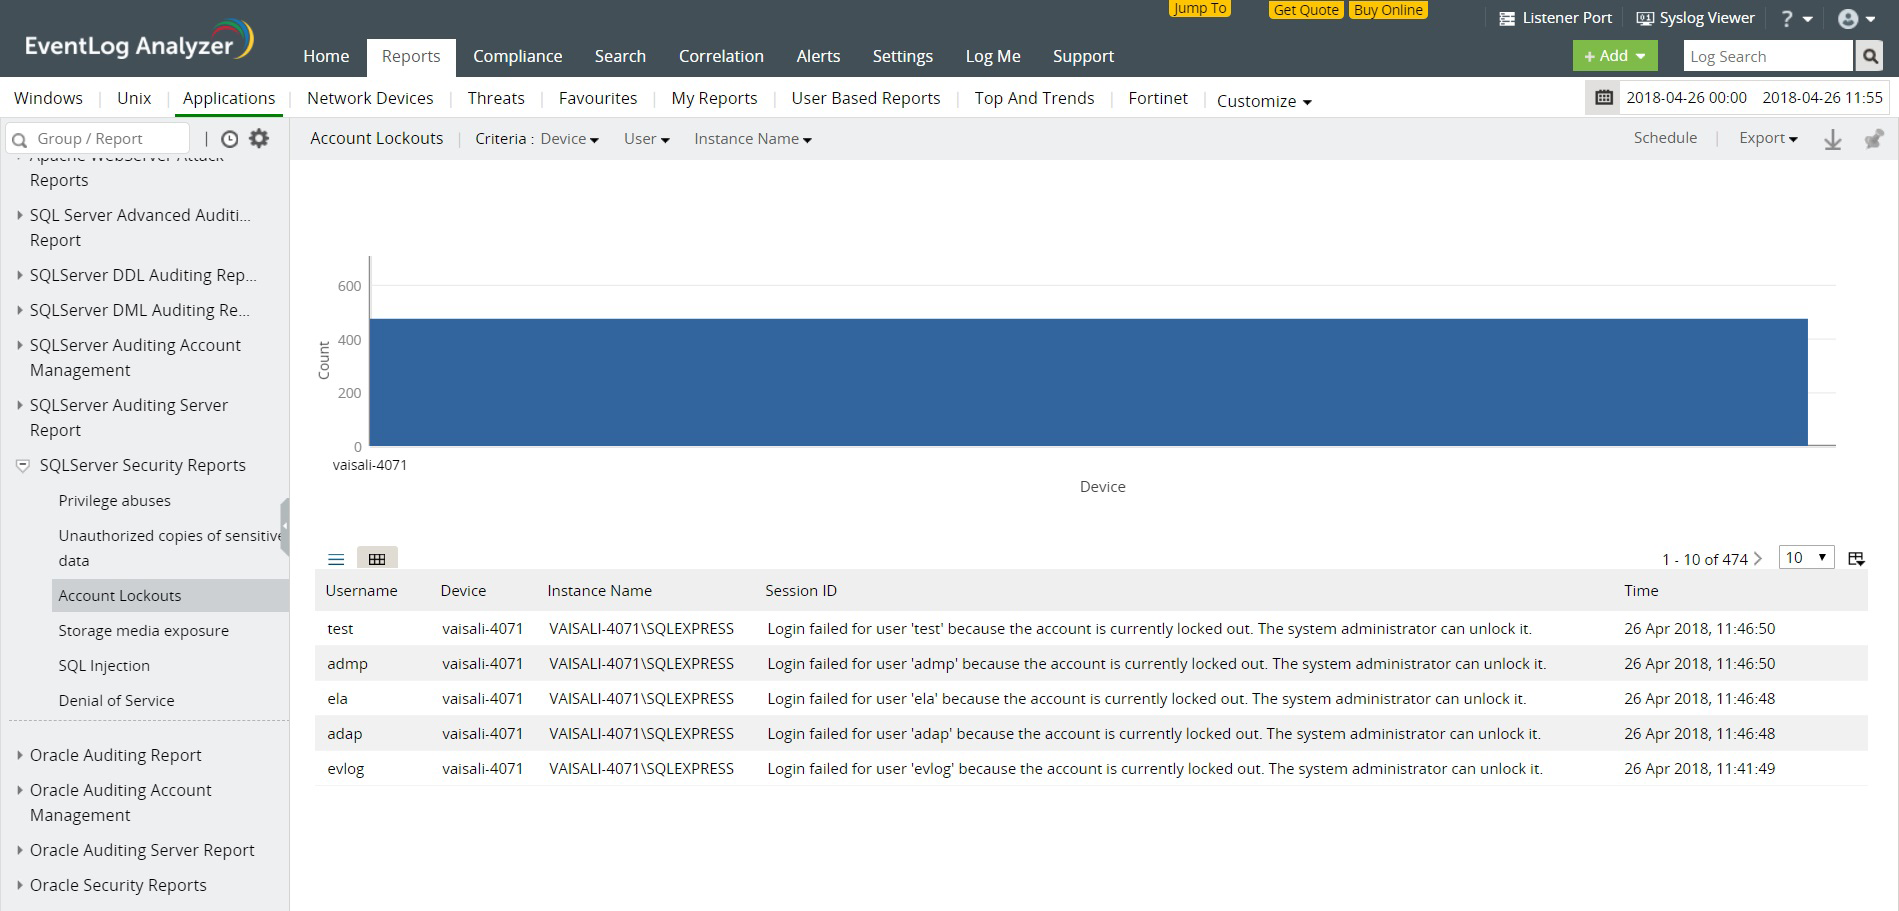Open the Windows sub-tab
Image resolution: width=1899 pixels, height=911 pixels.
[x=48, y=98]
